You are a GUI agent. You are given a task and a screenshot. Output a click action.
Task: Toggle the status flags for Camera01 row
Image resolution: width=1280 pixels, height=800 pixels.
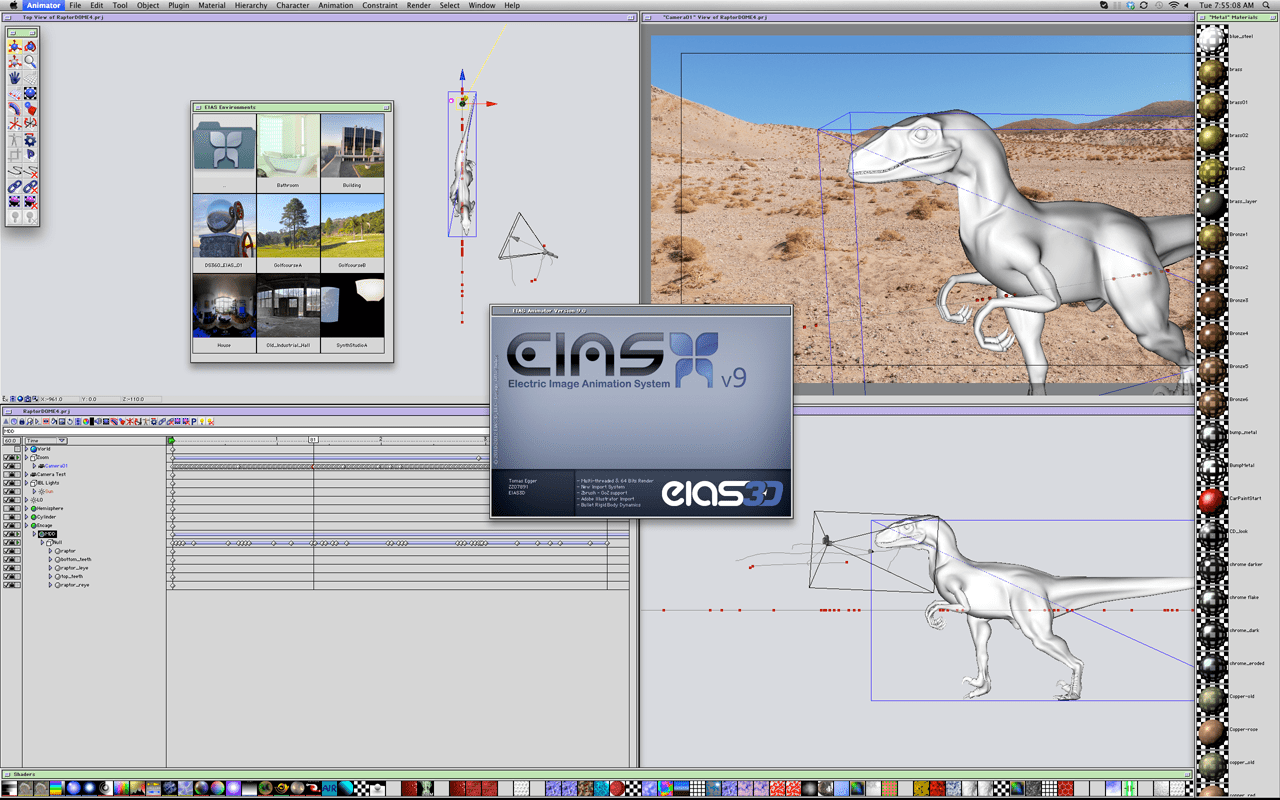click(12, 466)
